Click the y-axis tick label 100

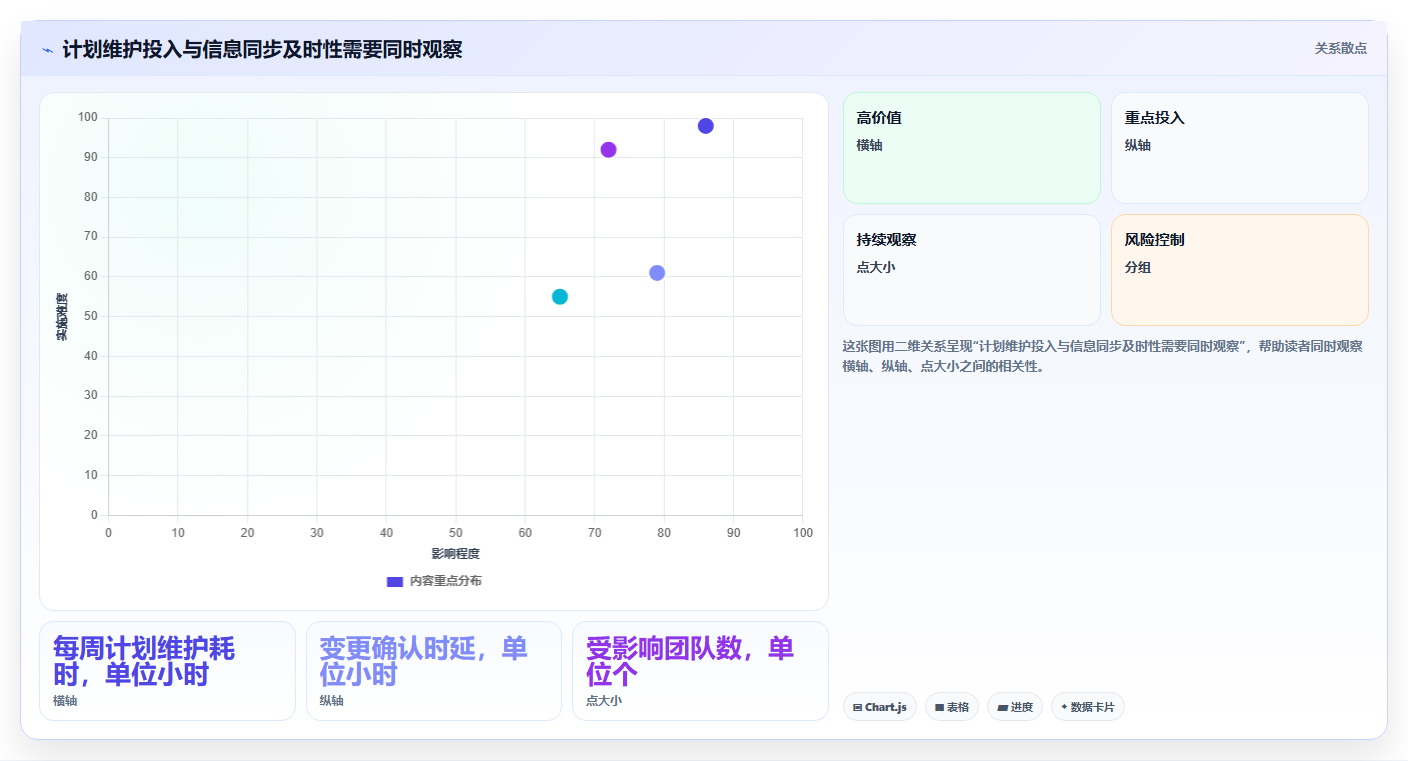(88, 118)
